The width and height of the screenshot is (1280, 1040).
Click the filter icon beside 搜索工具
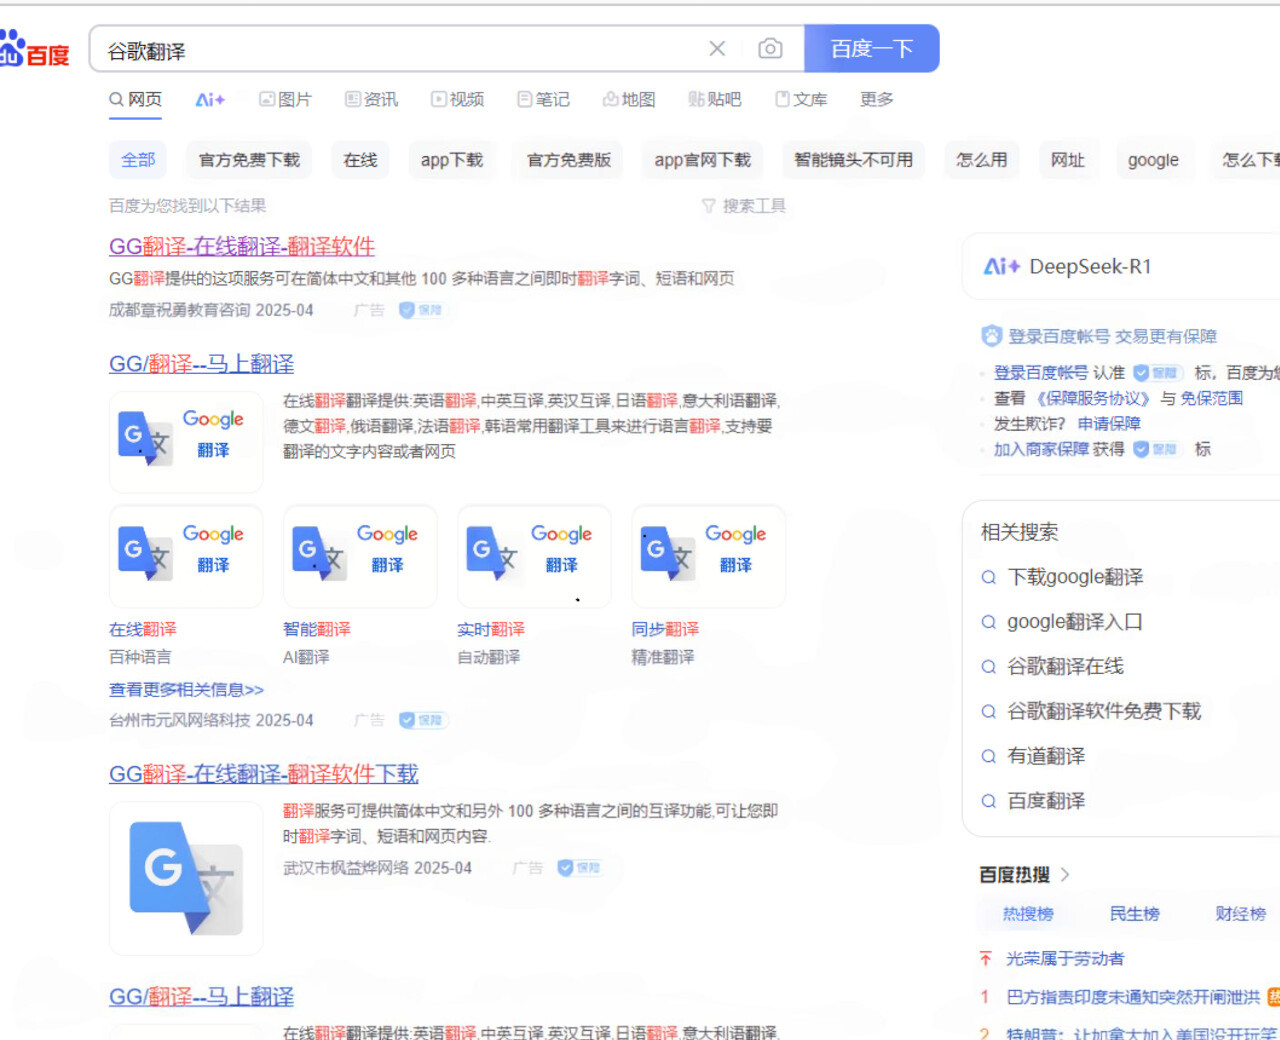point(708,206)
